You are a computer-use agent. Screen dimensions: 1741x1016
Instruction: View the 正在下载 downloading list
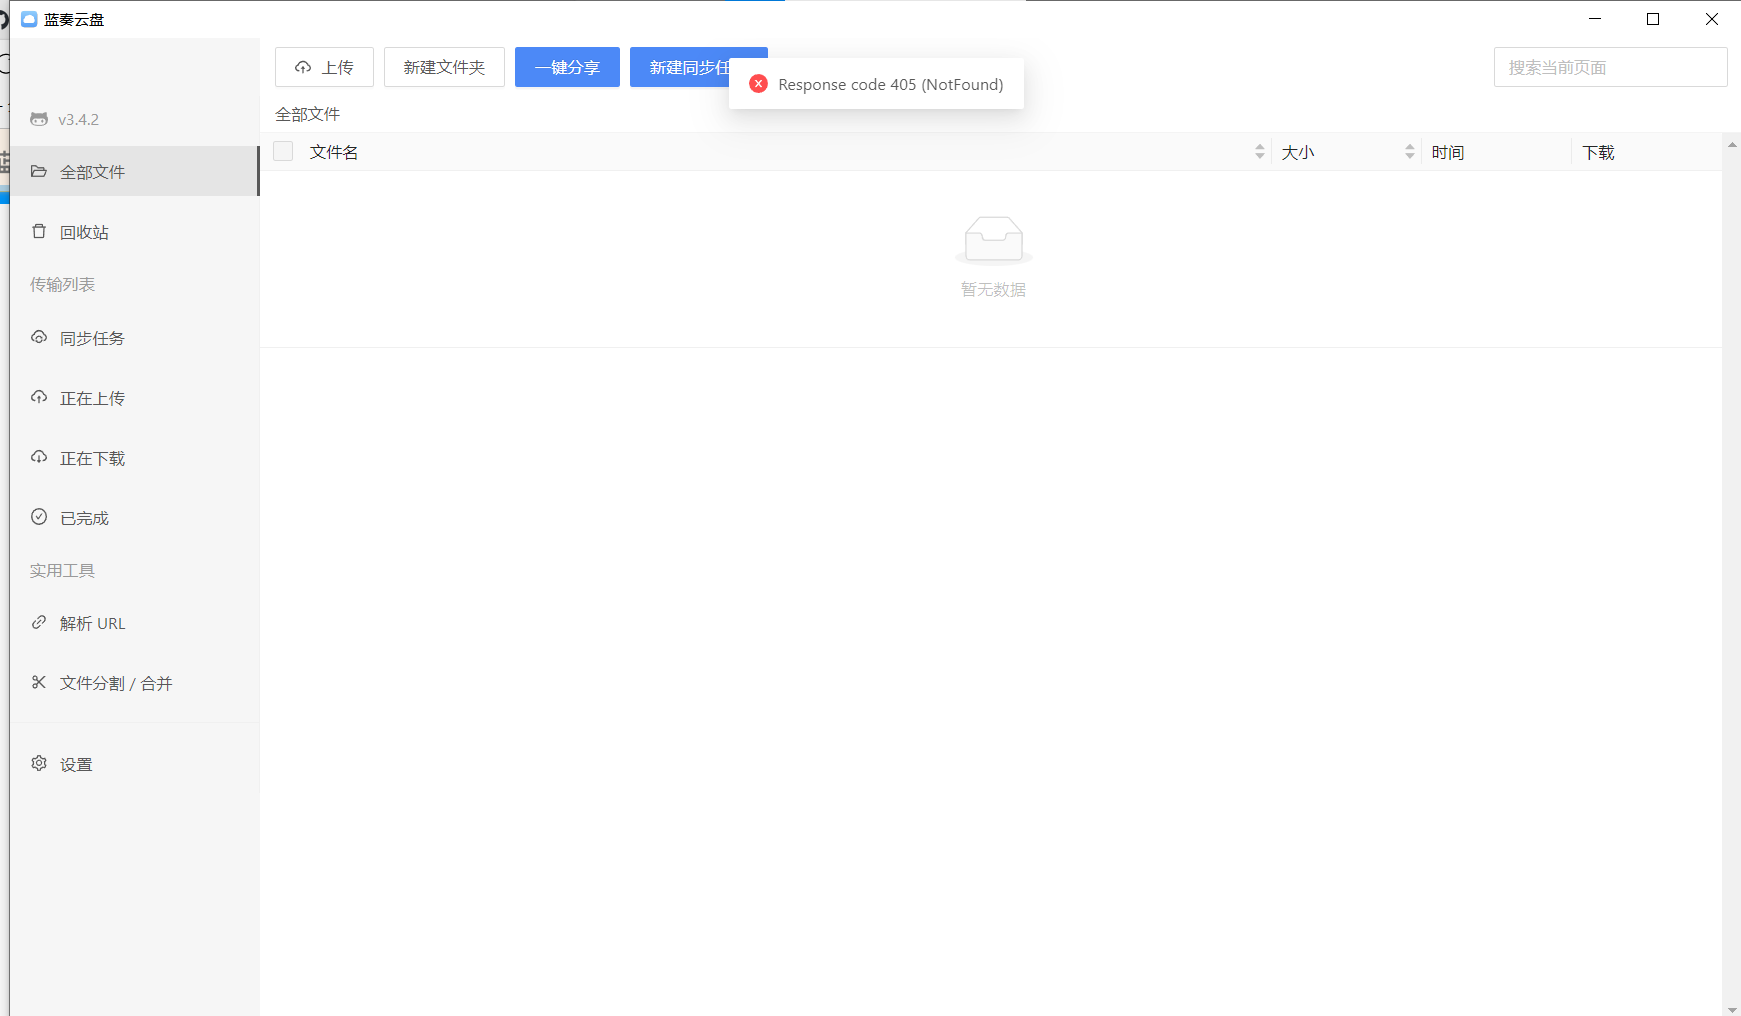91,458
